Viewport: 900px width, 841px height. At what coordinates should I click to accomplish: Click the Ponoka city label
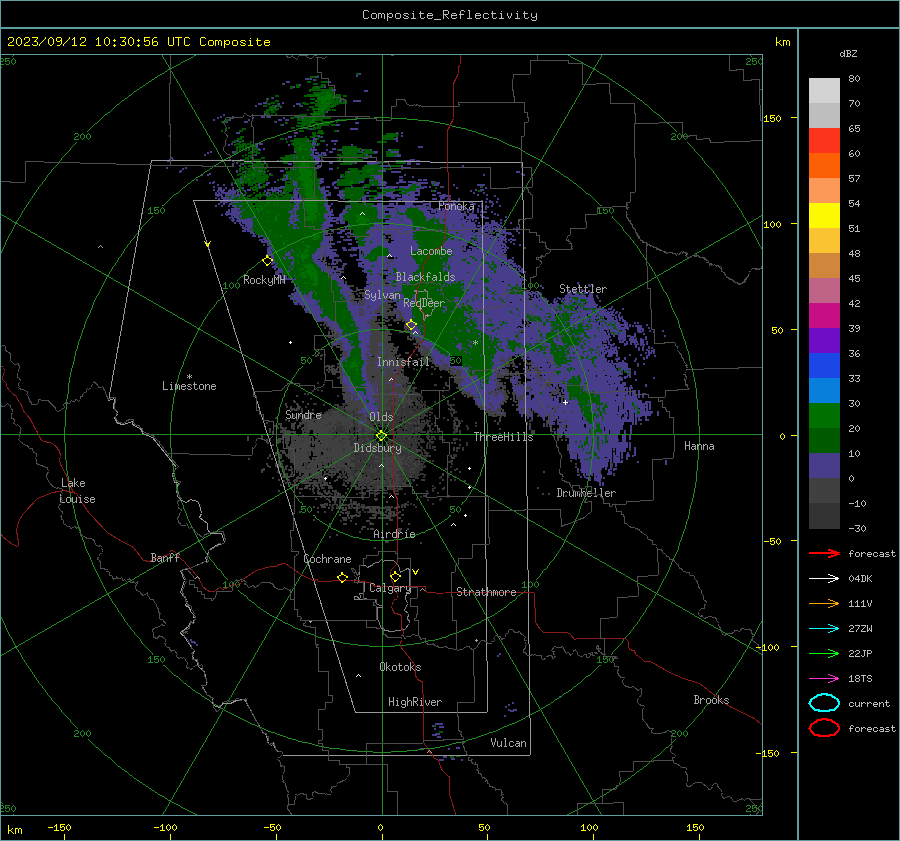coord(456,206)
